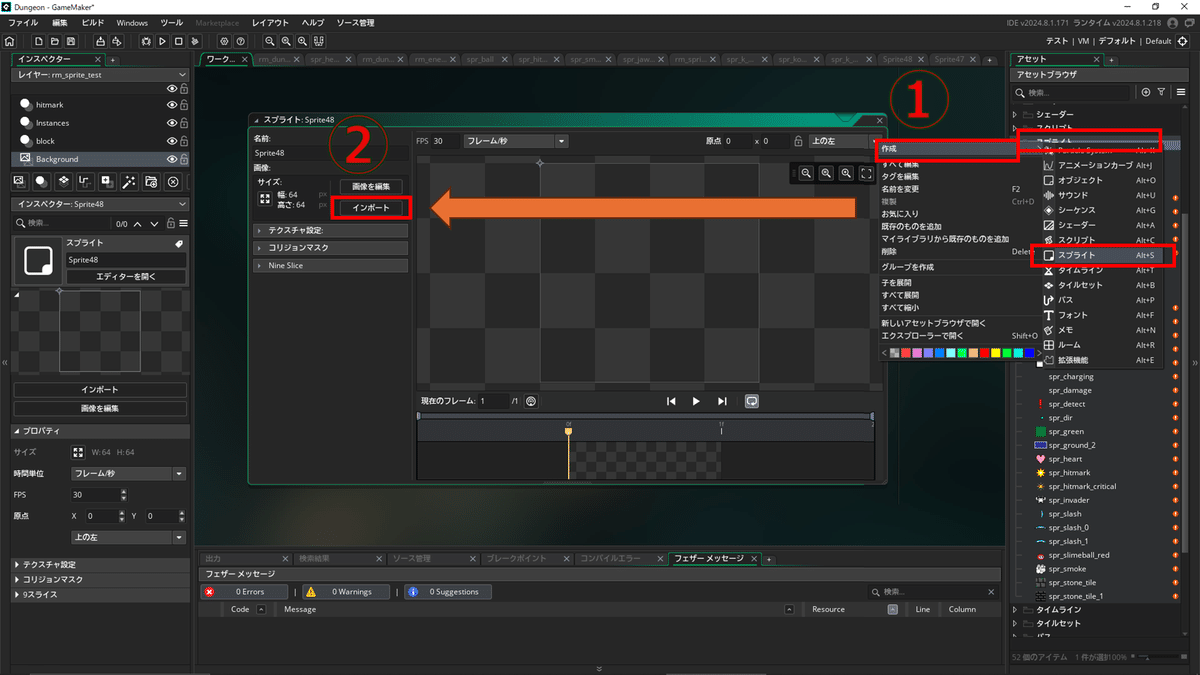Lock the Instances layer
This screenshot has height=675, width=1200.
click(x=184, y=123)
